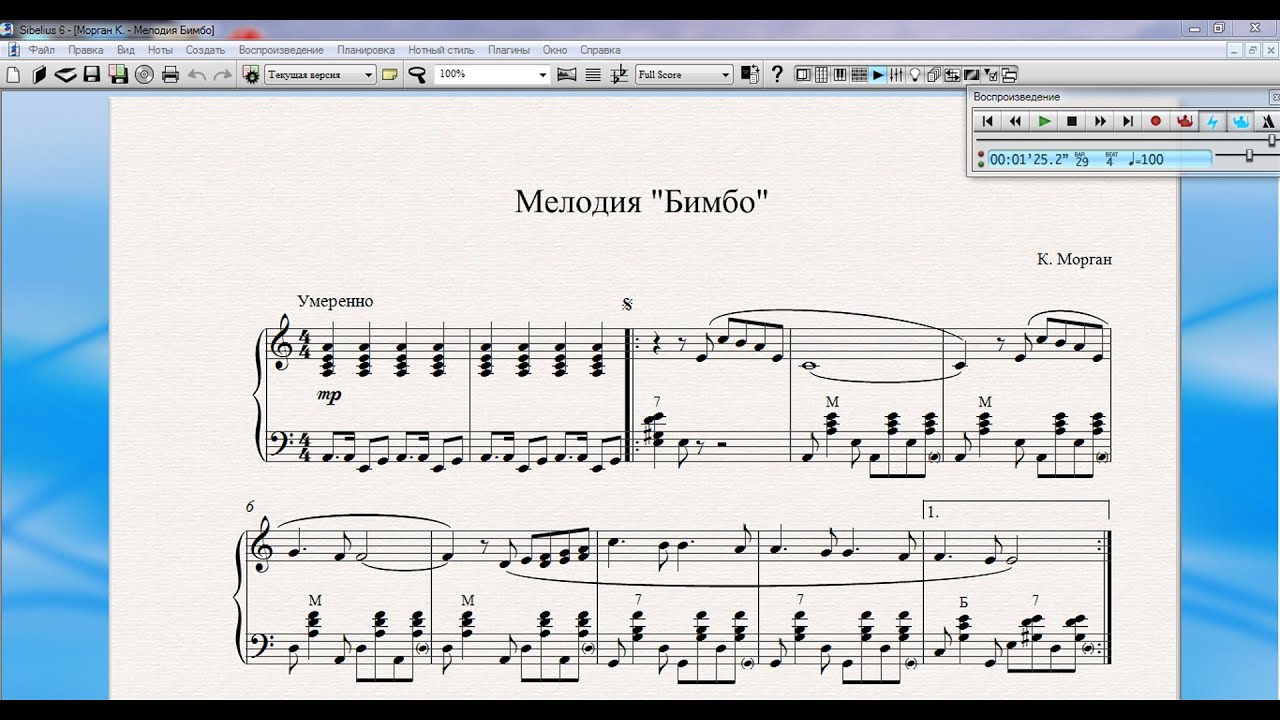Click the Hide tool windows icon
Image resolution: width=1280 pixels, height=720 pixels.
pyautogui.click(x=1008, y=74)
